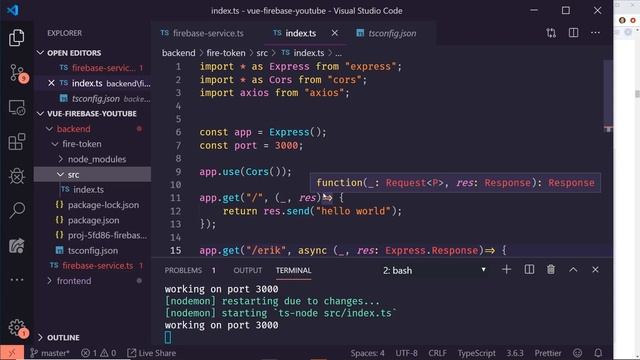The image size is (640, 360).
Task: Open the Output panel tab
Action: 247,270
